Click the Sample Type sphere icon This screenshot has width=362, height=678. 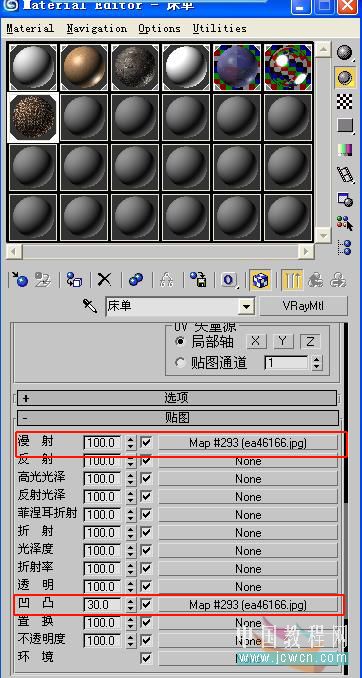pos(344,53)
